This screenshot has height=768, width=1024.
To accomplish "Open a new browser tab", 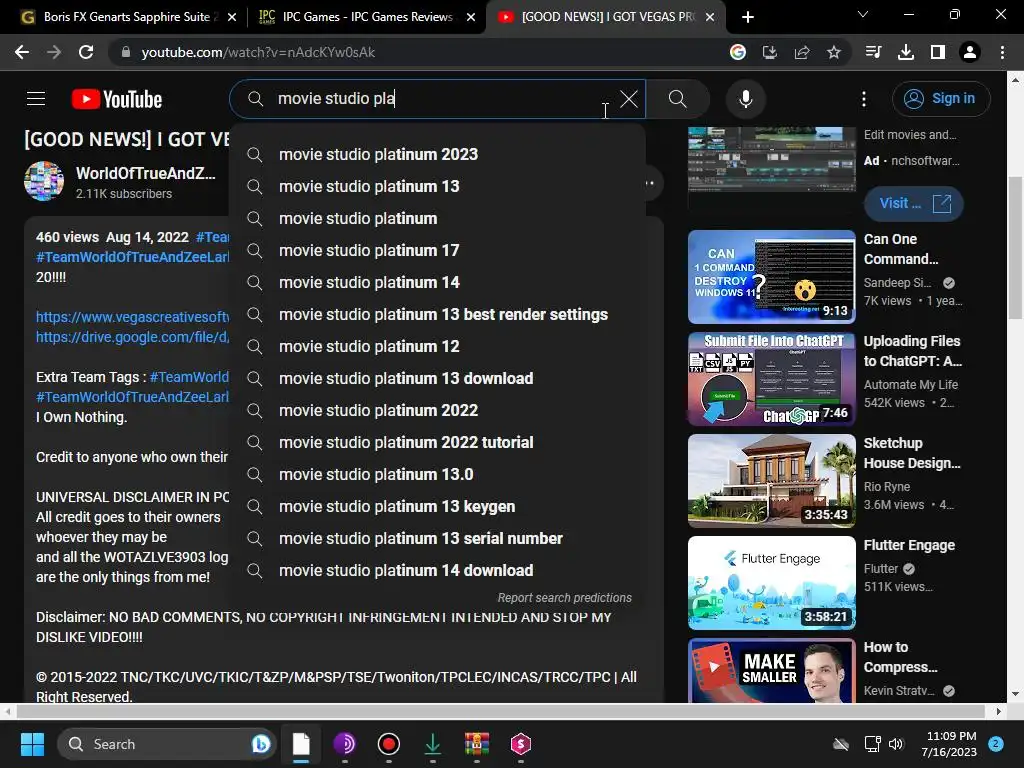I will [748, 17].
